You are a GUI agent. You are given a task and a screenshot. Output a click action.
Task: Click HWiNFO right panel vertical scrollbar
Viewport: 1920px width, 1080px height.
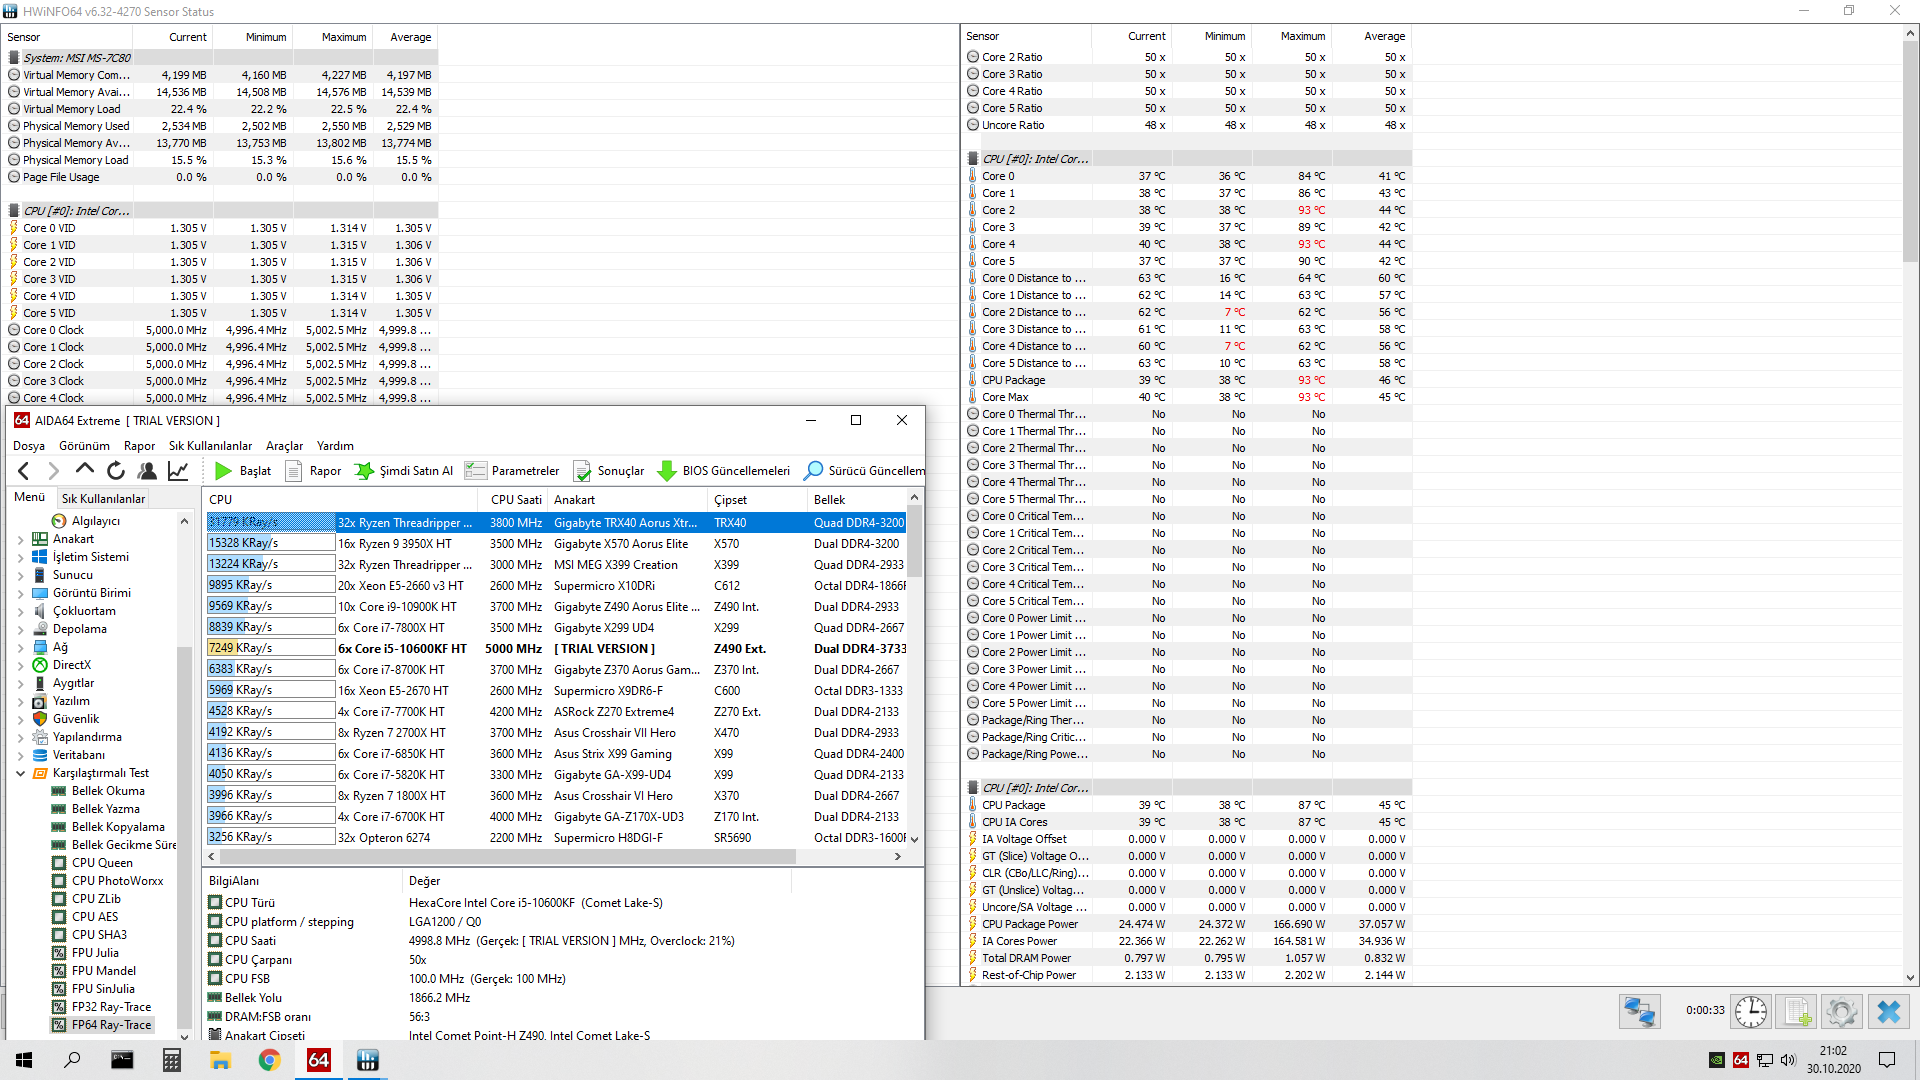[1910, 150]
